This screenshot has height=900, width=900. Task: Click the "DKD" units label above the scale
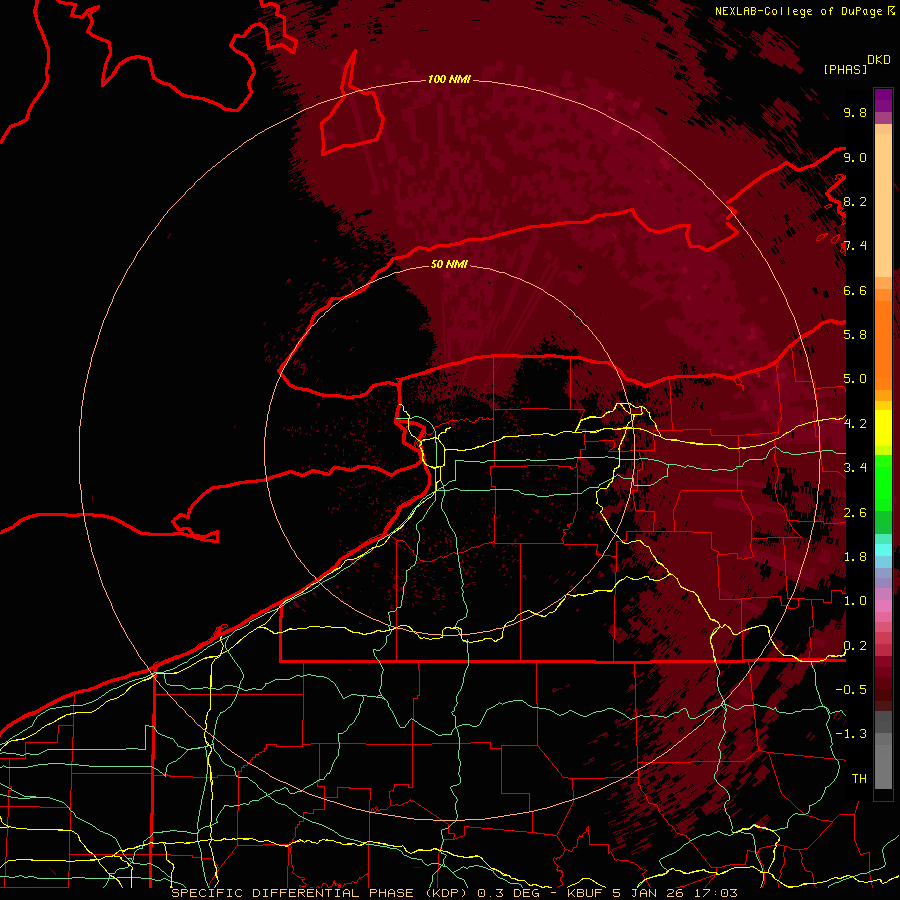tap(879, 60)
